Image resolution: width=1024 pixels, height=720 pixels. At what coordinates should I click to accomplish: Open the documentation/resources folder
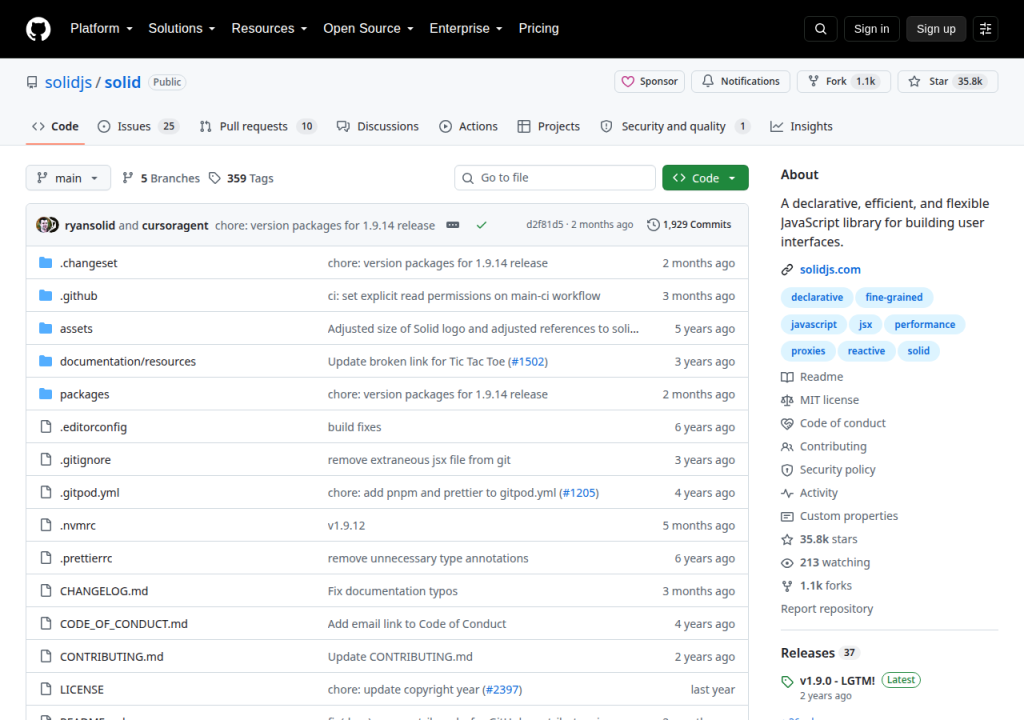tap(128, 361)
